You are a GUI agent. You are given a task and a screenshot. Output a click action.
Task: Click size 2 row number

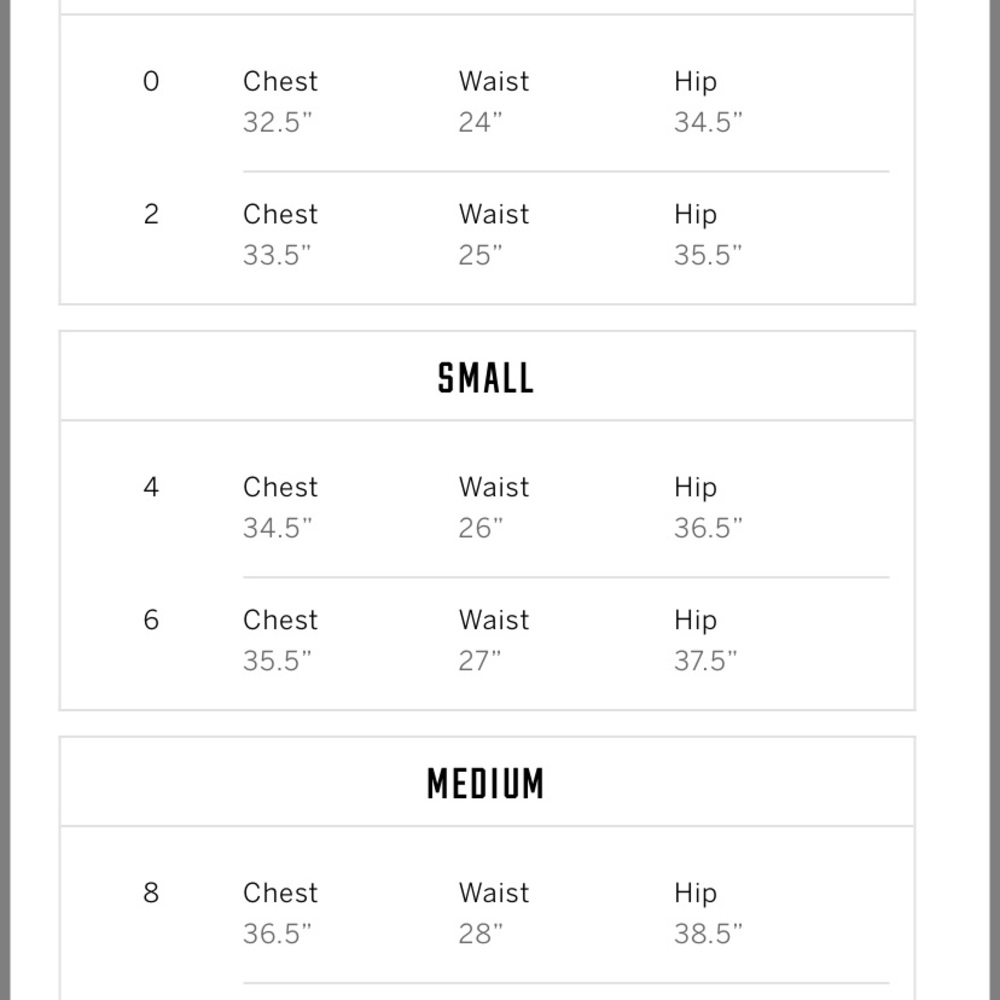click(151, 214)
